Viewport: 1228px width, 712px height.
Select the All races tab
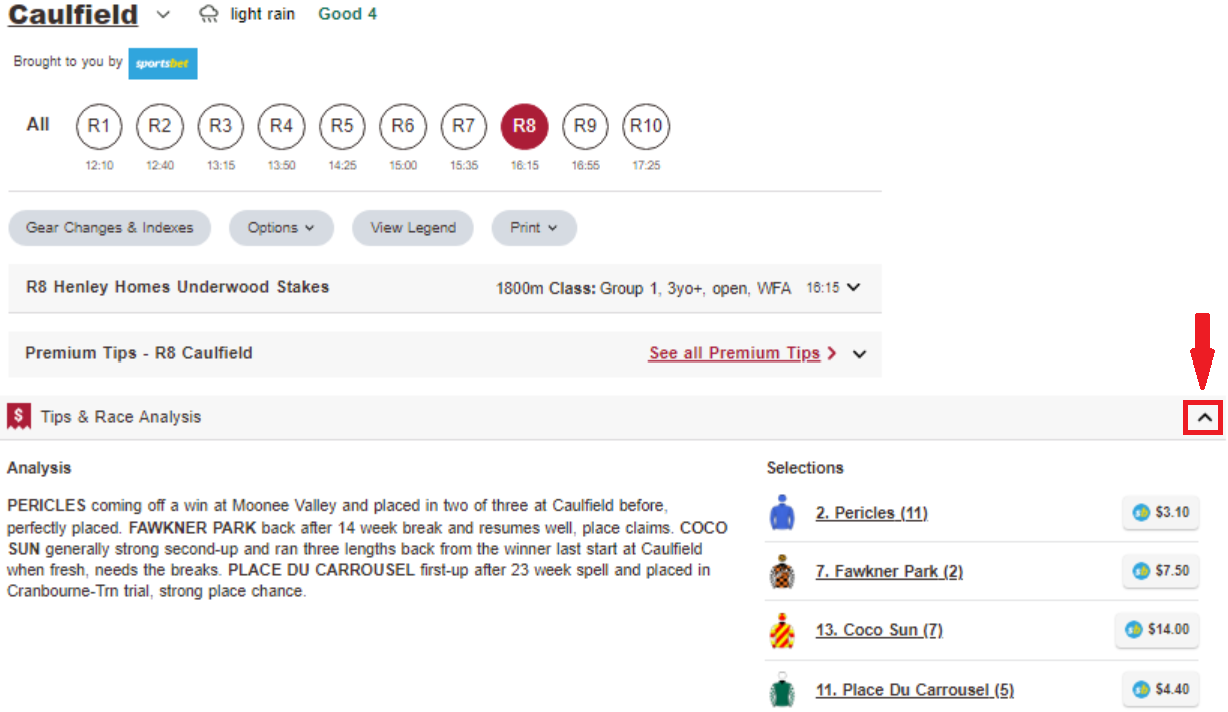pyautogui.click(x=38, y=125)
